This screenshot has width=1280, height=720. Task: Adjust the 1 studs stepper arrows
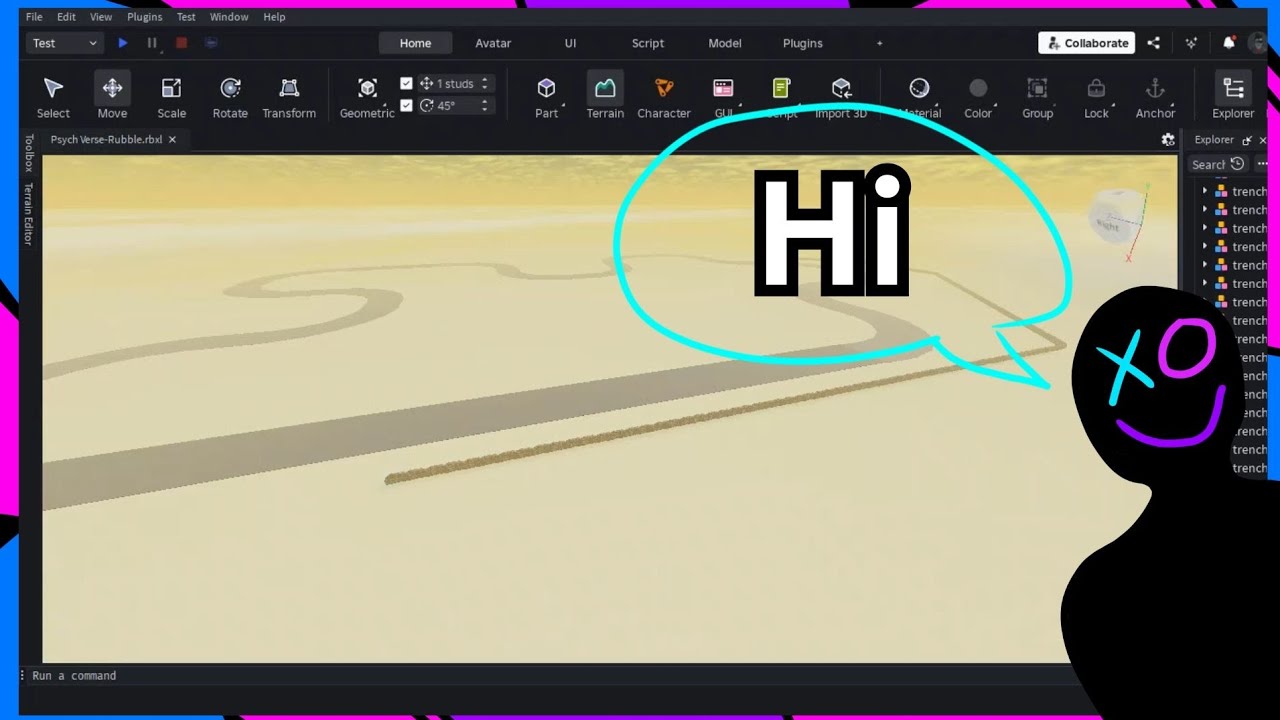[485, 84]
